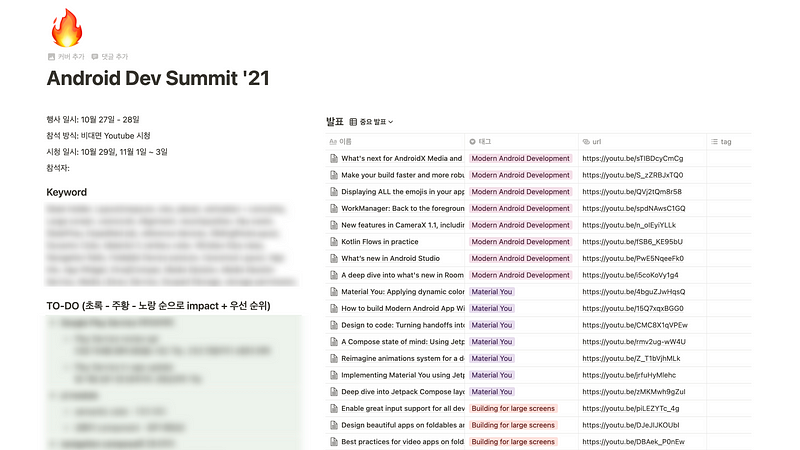The width and height of the screenshot is (800, 450).
Task: Click the tag column header
Action: 721,141
